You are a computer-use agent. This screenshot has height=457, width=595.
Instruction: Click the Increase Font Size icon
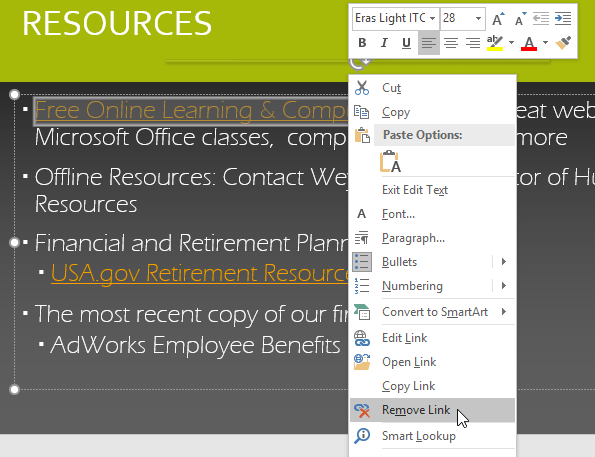point(498,19)
